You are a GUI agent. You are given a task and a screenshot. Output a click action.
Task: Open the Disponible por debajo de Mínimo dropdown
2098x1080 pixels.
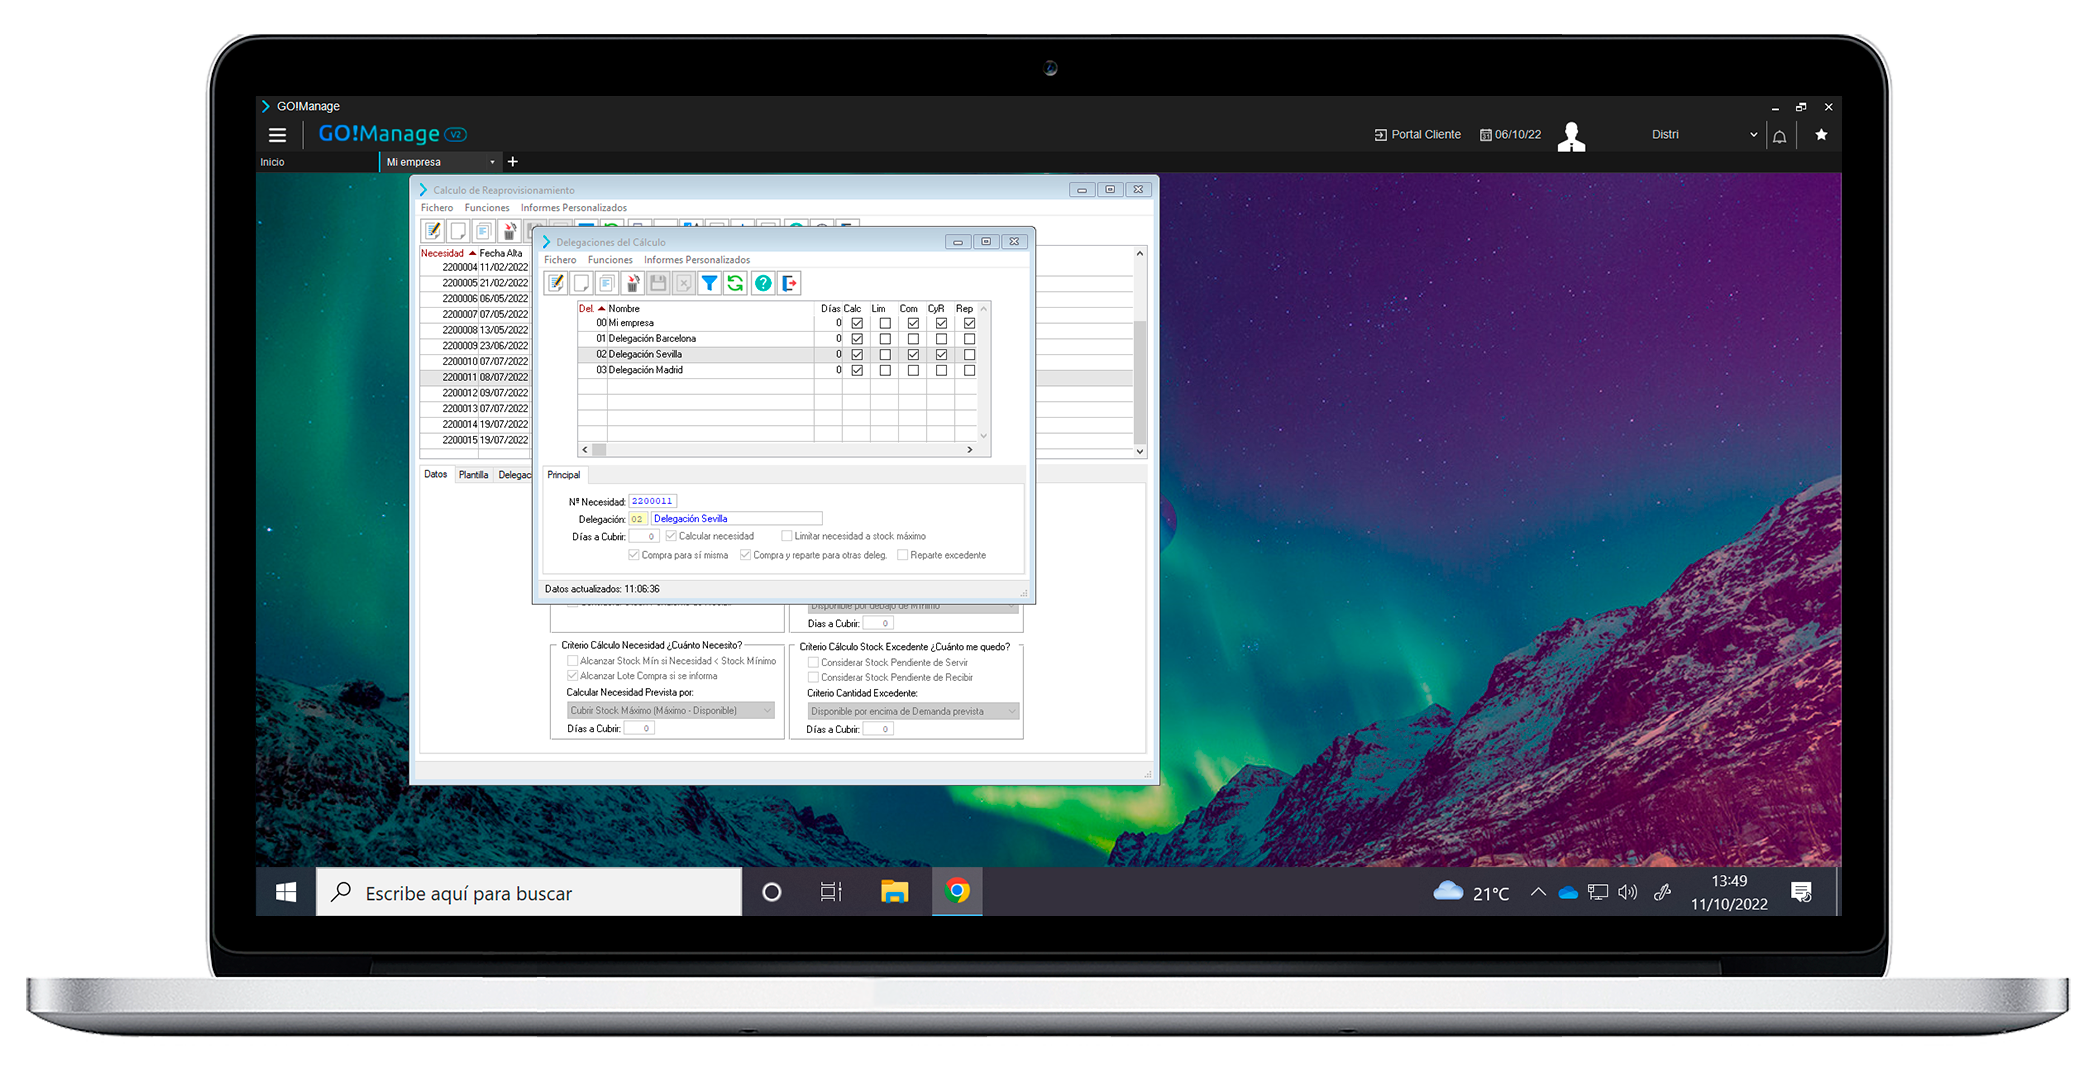pyautogui.click(x=912, y=606)
